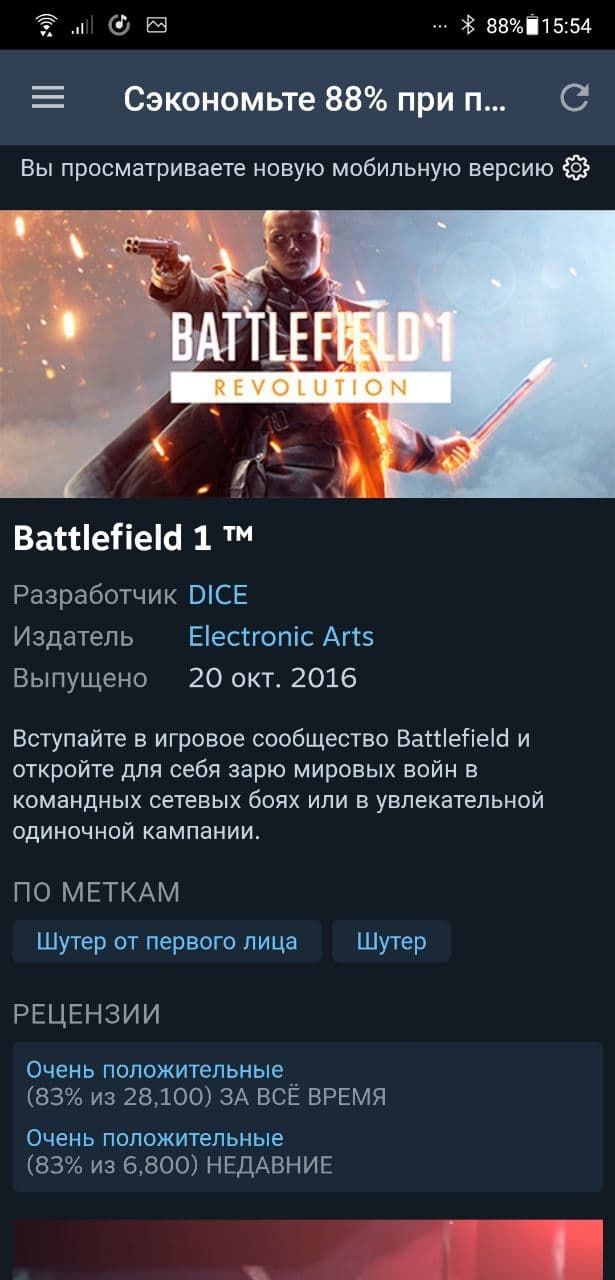View recent 'Очень положительные' reviews
This screenshot has height=1280, width=615.
[155, 1138]
